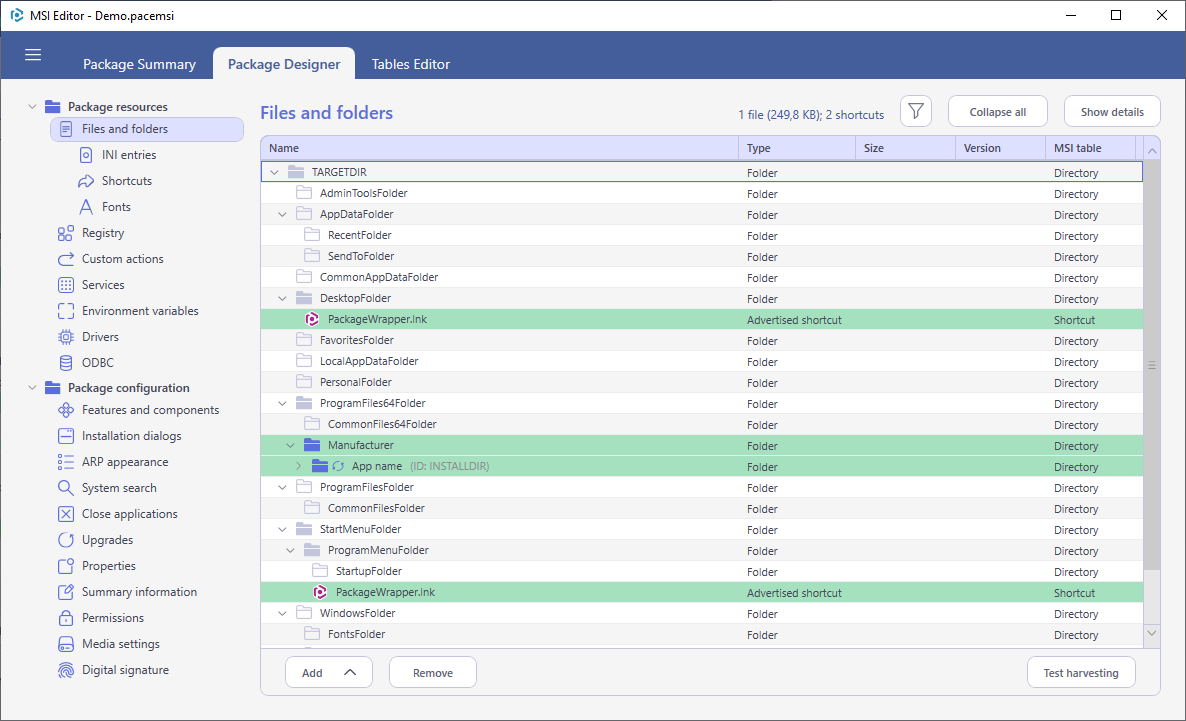Click the Upgrades circular icon
This screenshot has width=1186, height=721.
point(66,540)
